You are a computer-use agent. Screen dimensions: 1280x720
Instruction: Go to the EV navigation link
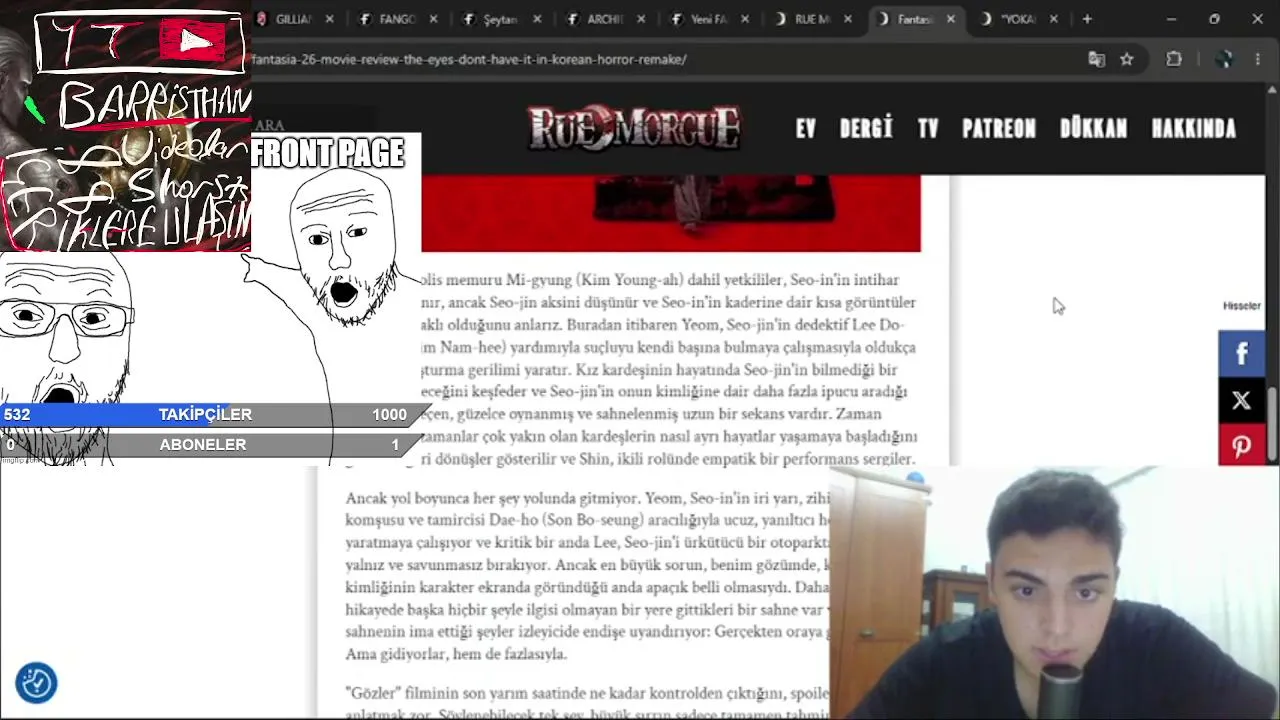click(806, 129)
